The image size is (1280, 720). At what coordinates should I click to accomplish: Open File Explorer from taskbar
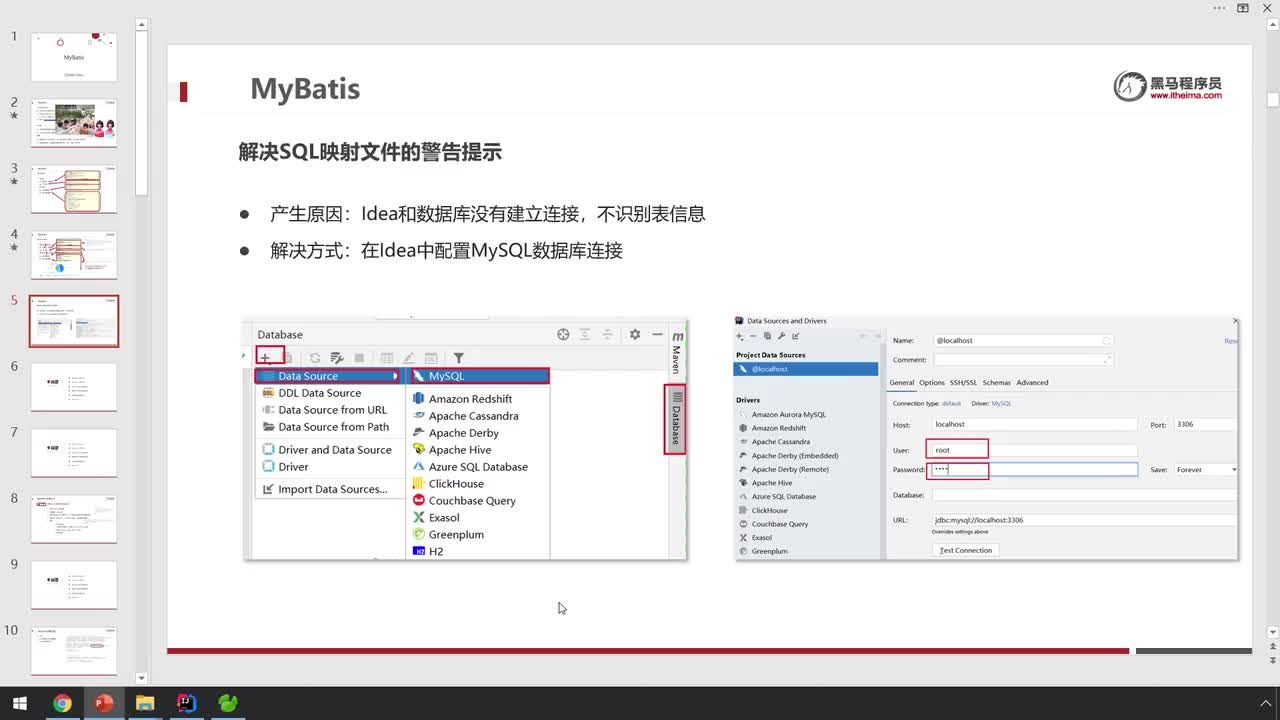click(x=145, y=703)
